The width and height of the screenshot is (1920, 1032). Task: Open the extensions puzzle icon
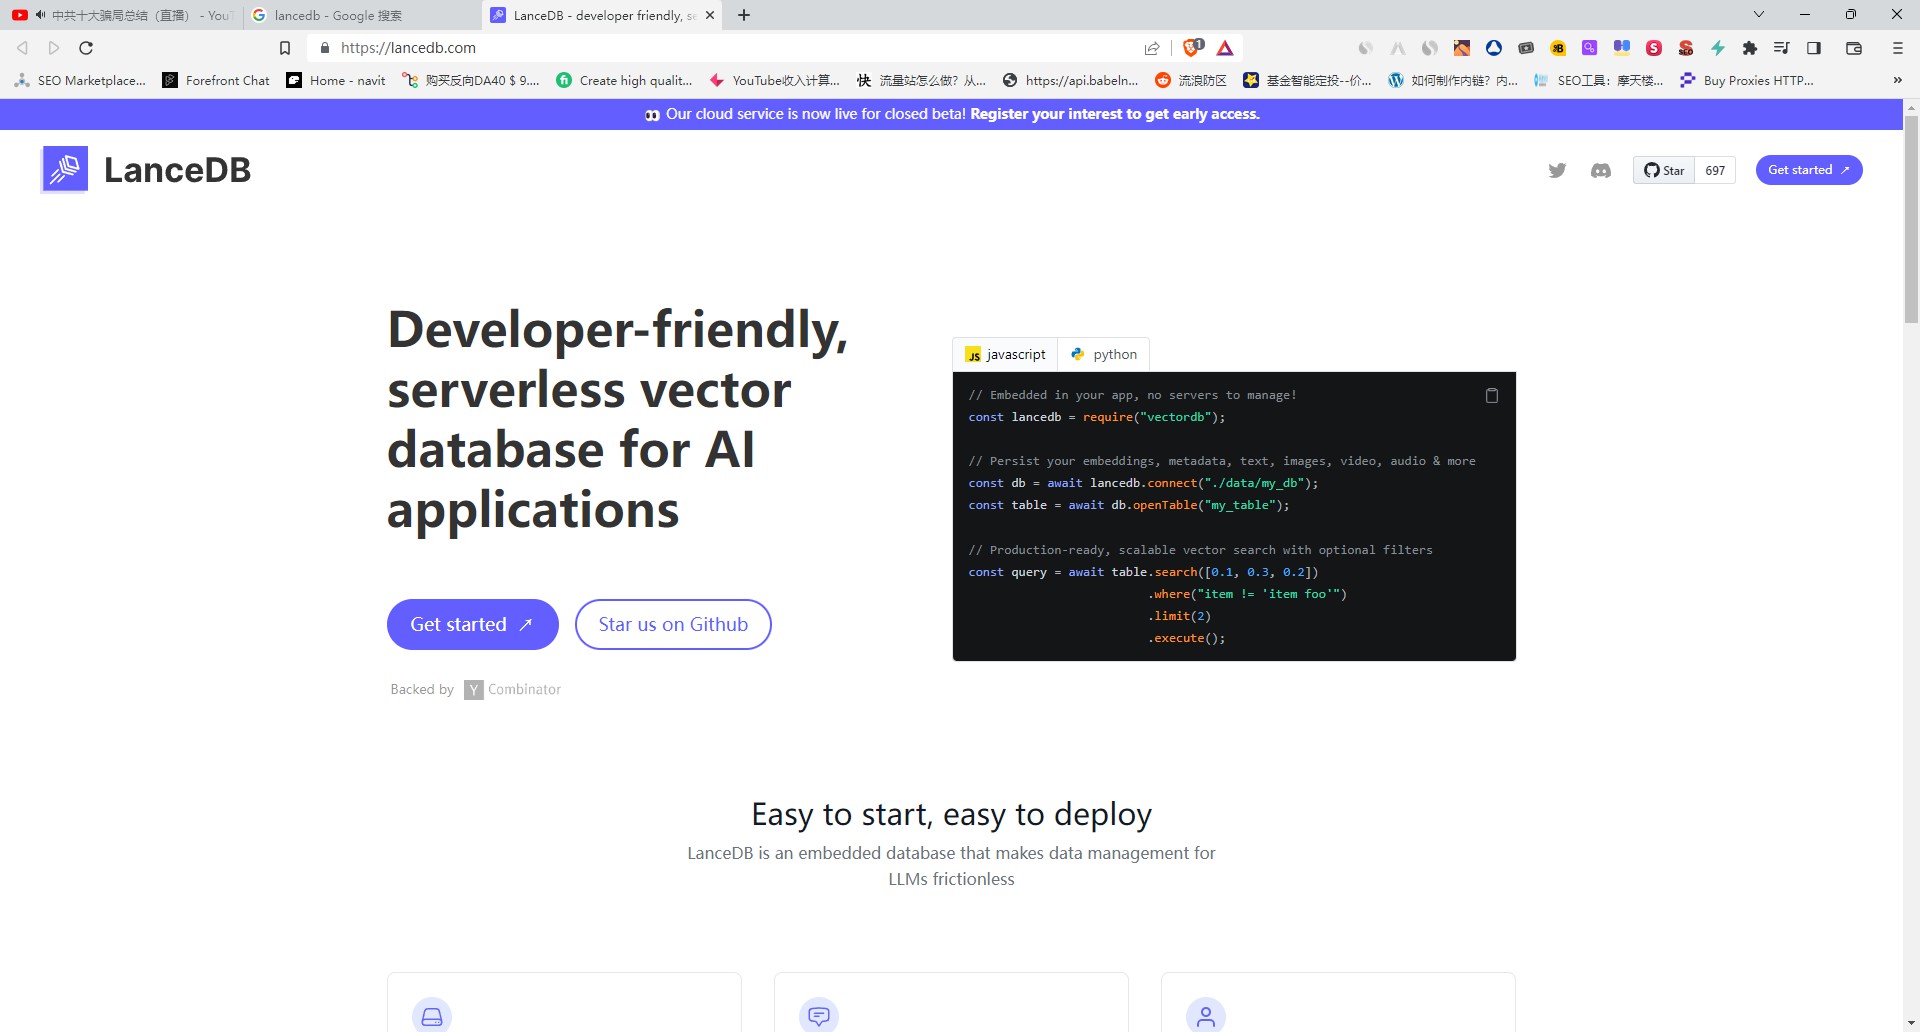tap(1750, 48)
